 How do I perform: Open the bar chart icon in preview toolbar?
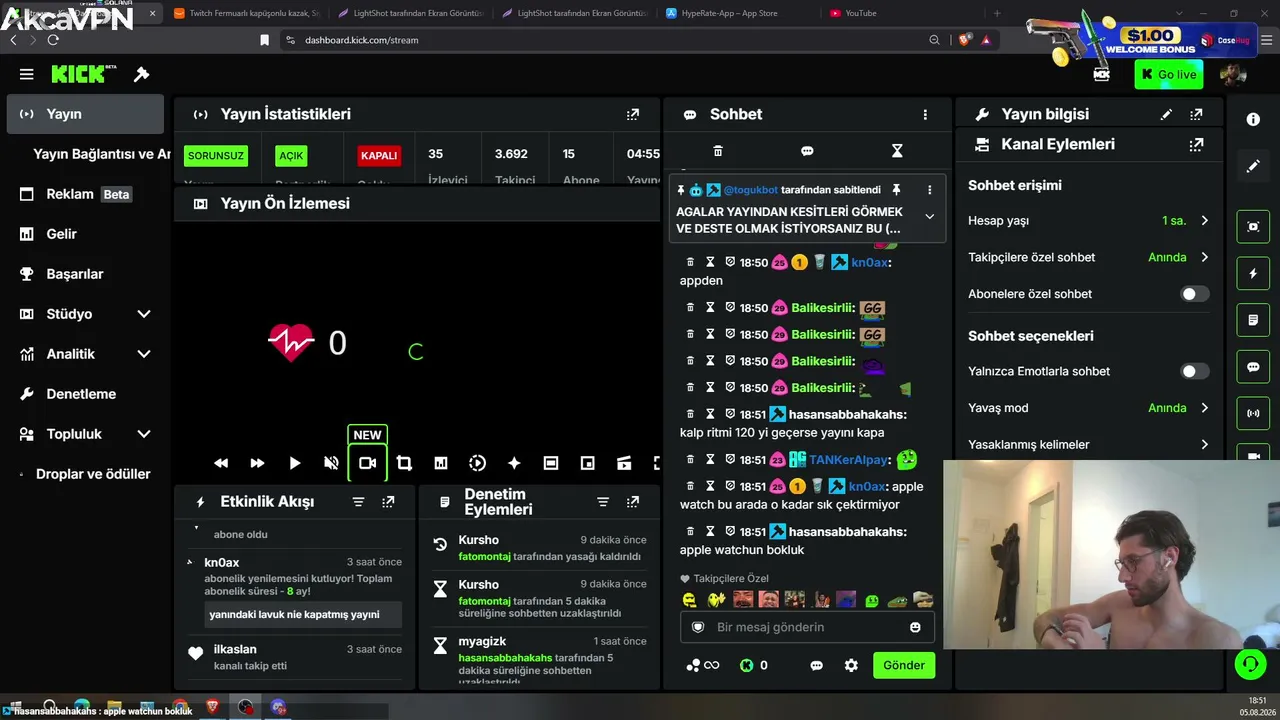click(440, 463)
